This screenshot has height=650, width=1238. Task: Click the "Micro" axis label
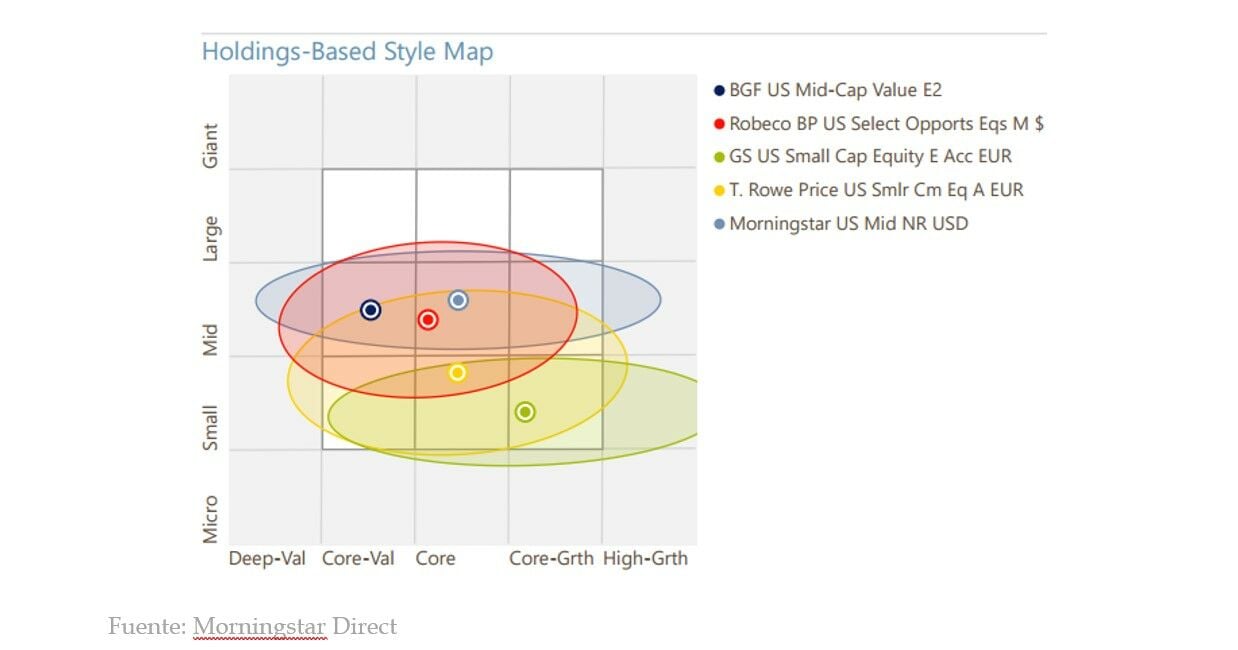point(210,520)
